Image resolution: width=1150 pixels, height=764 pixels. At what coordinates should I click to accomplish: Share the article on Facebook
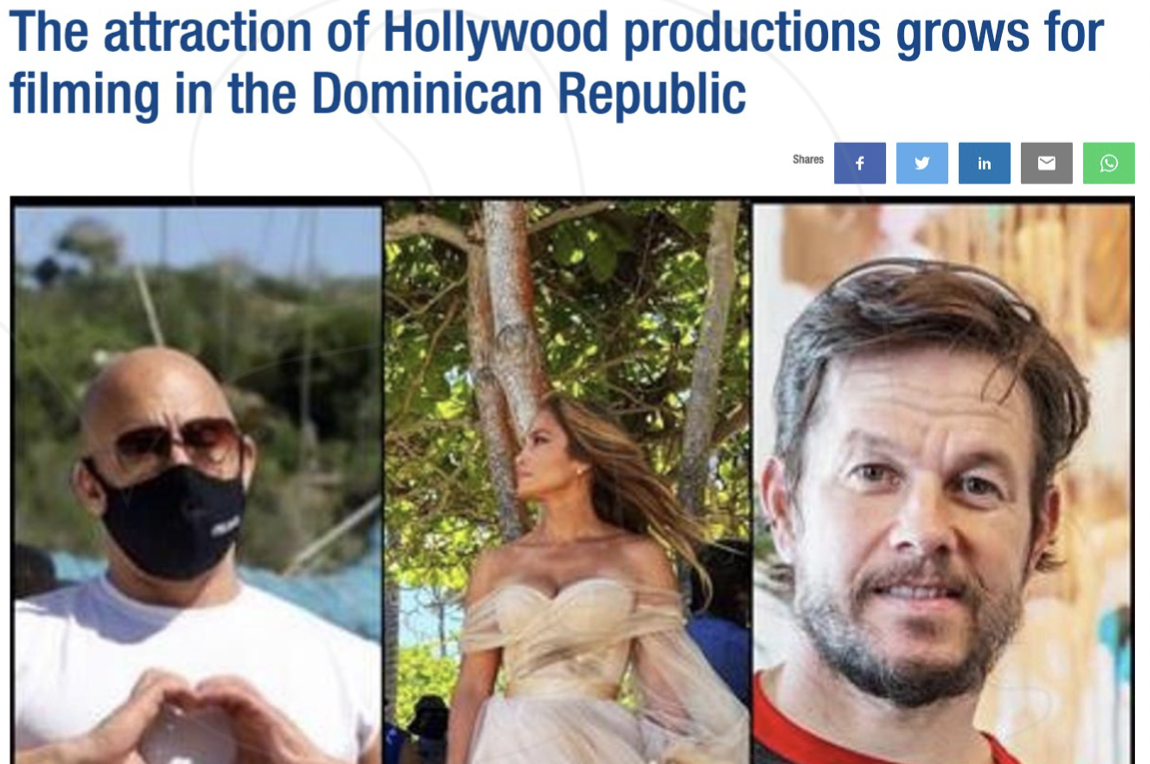(x=860, y=163)
